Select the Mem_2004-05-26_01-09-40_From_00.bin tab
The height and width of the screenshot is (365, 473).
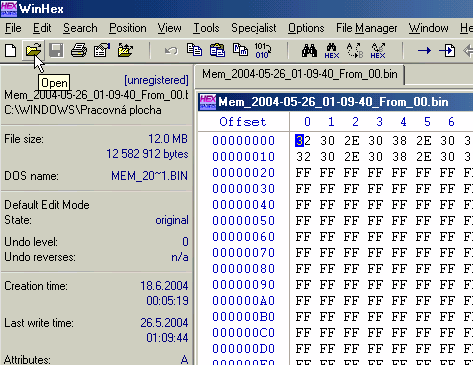click(300, 74)
